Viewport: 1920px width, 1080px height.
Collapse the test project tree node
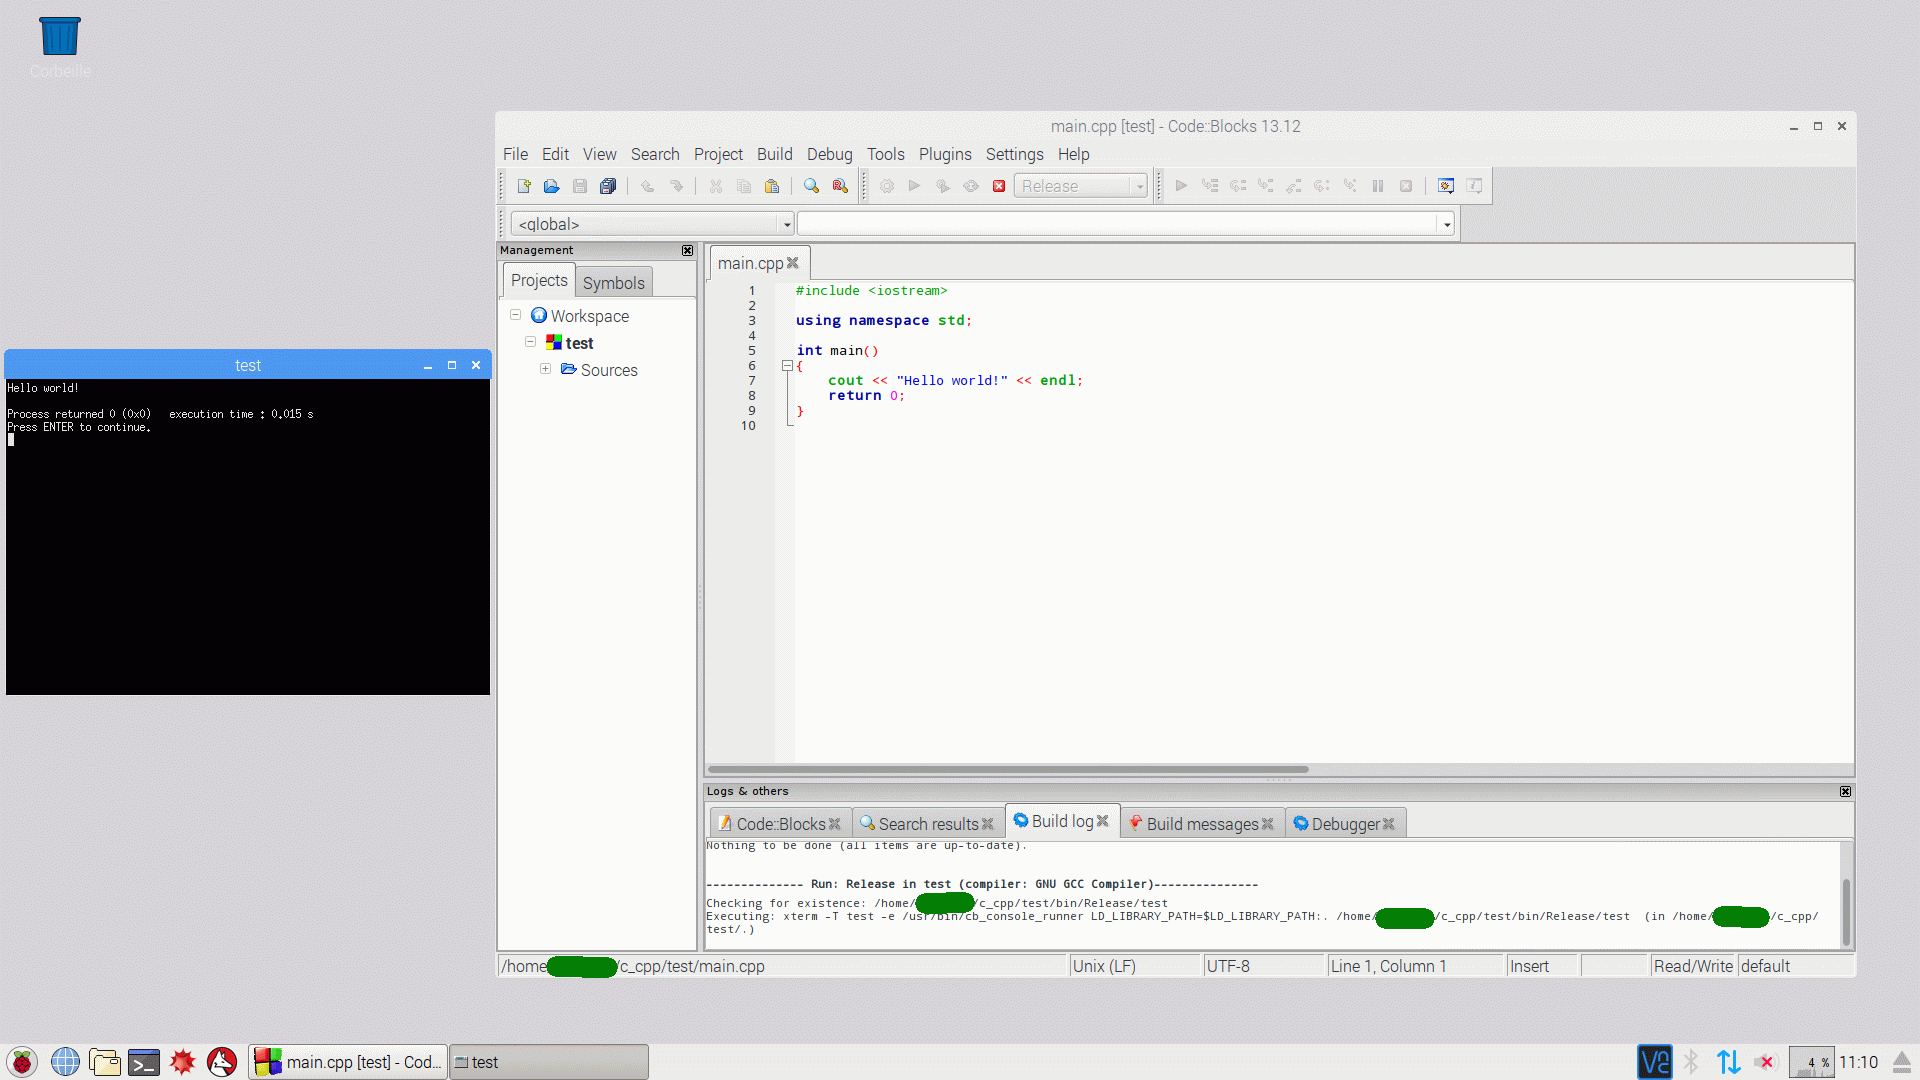click(530, 342)
